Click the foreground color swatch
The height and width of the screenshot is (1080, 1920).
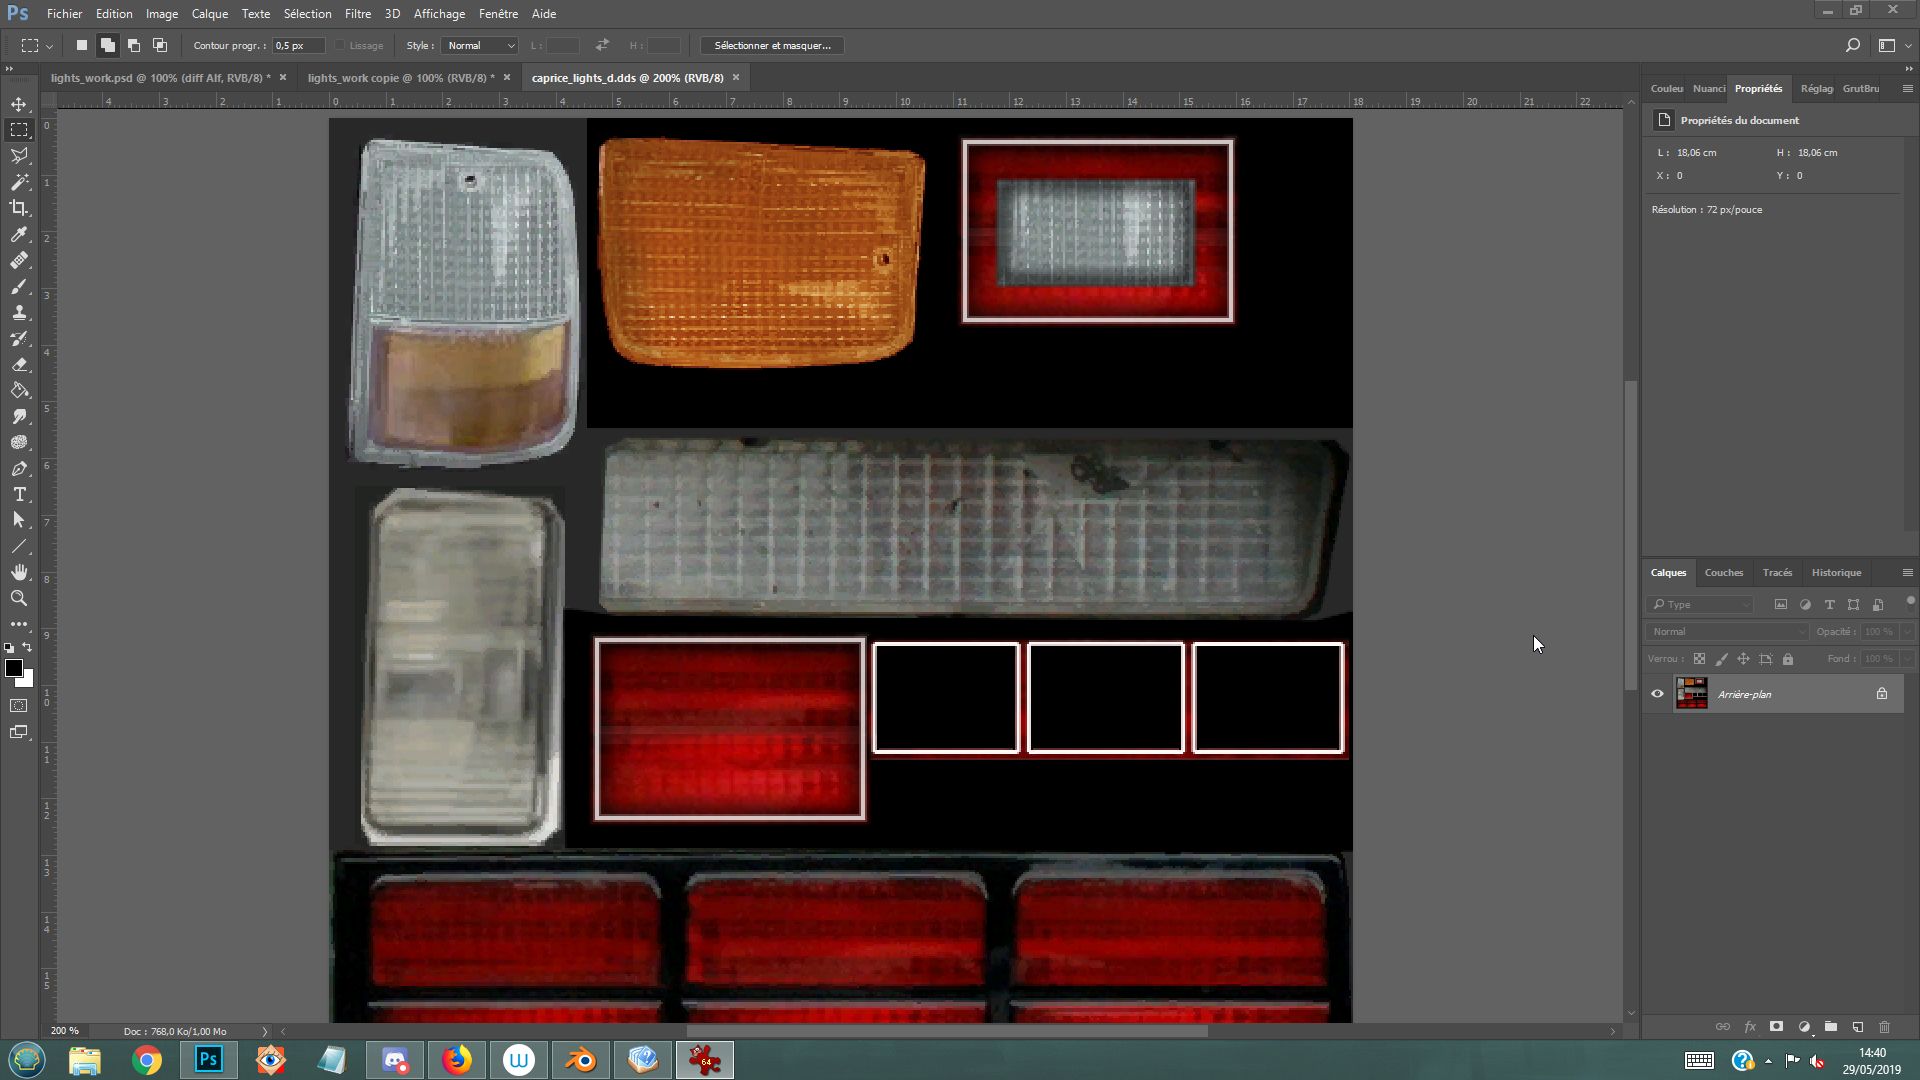click(x=13, y=668)
